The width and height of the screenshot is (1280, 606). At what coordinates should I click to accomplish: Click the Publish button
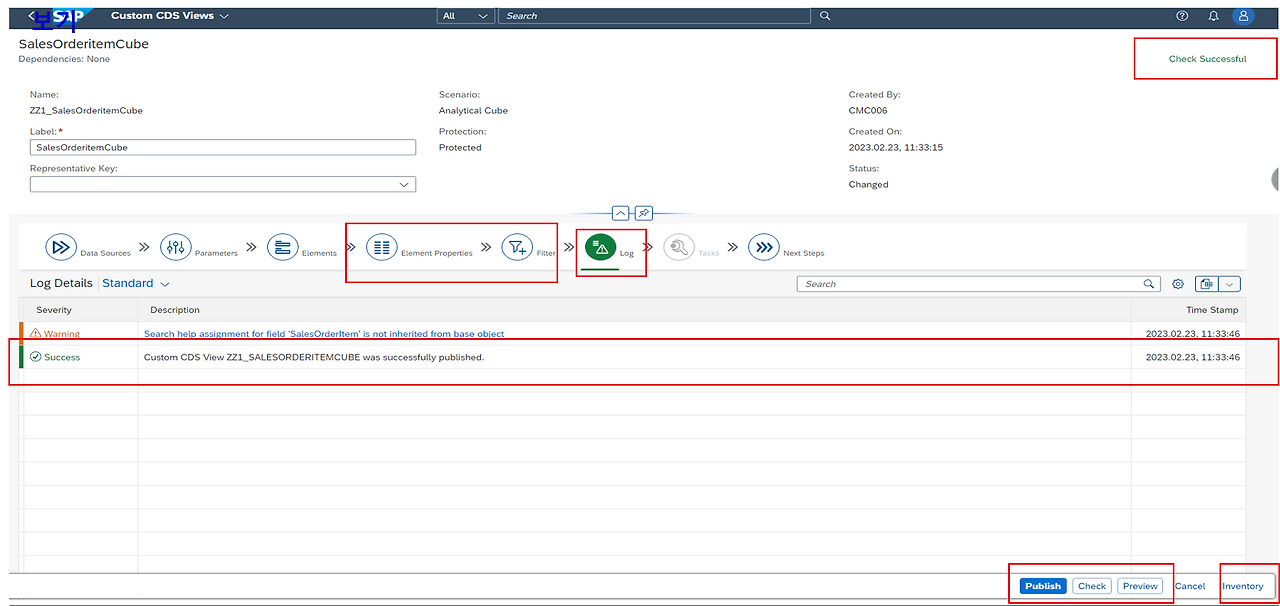(1043, 586)
